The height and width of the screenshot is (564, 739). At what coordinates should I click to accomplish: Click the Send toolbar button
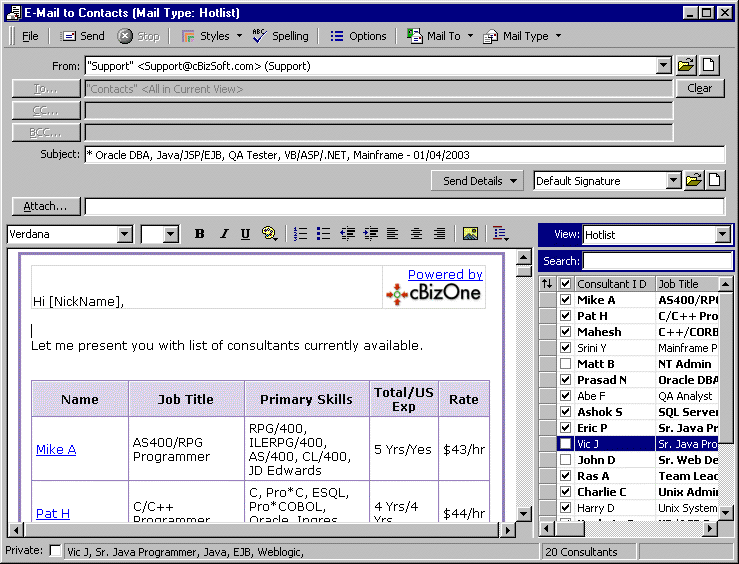point(82,36)
